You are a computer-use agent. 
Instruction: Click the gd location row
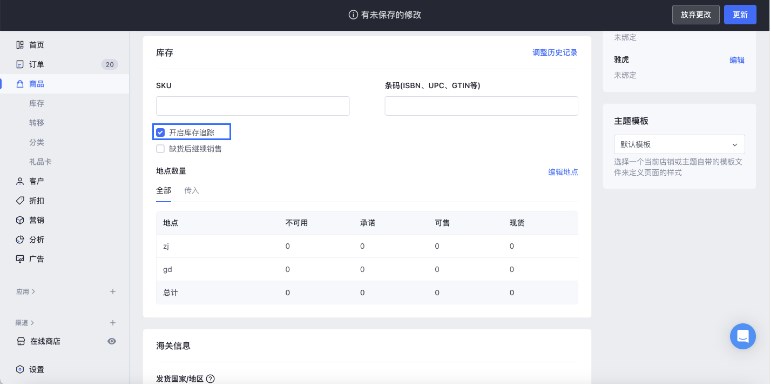(367, 269)
